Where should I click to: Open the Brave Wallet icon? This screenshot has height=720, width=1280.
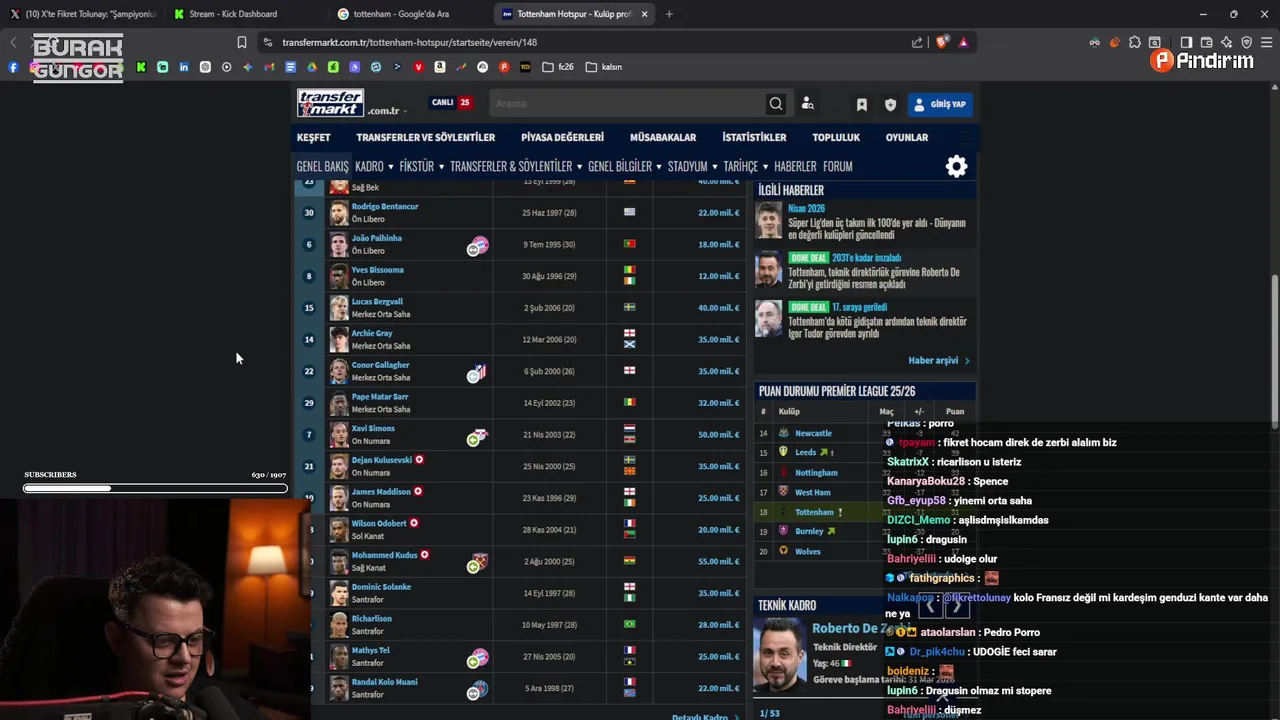1207,42
